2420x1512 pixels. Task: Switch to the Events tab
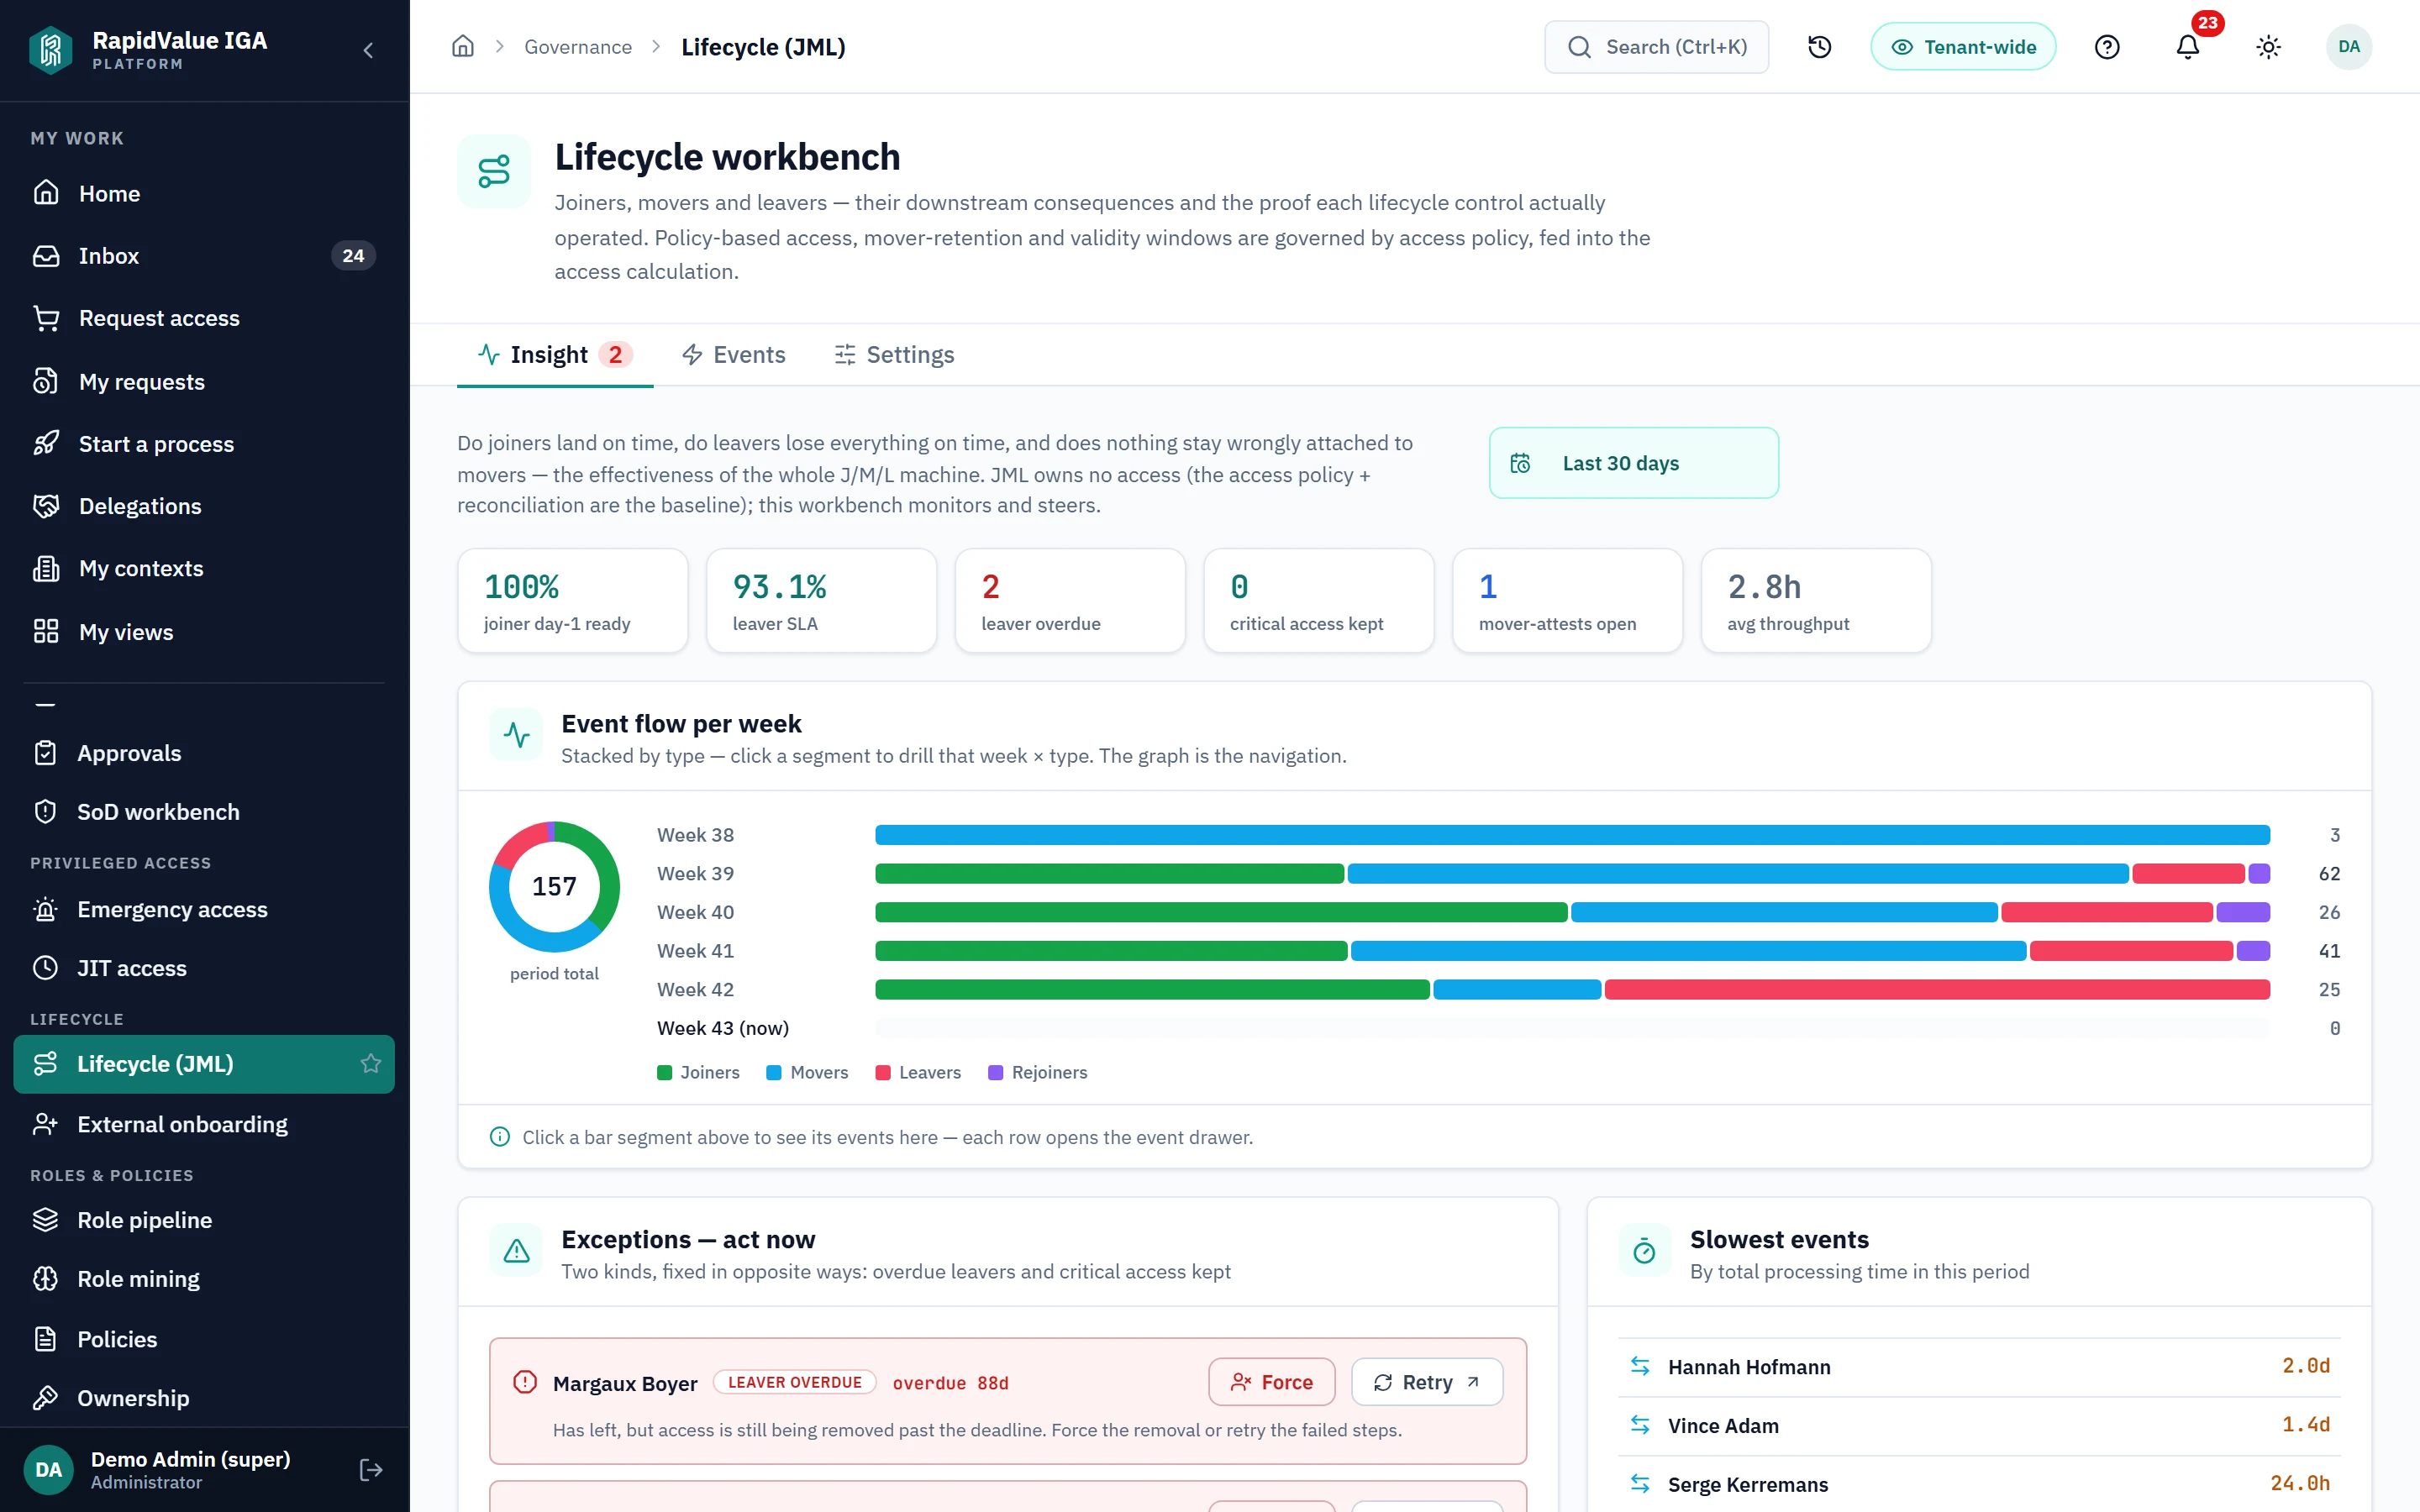click(734, 355)
